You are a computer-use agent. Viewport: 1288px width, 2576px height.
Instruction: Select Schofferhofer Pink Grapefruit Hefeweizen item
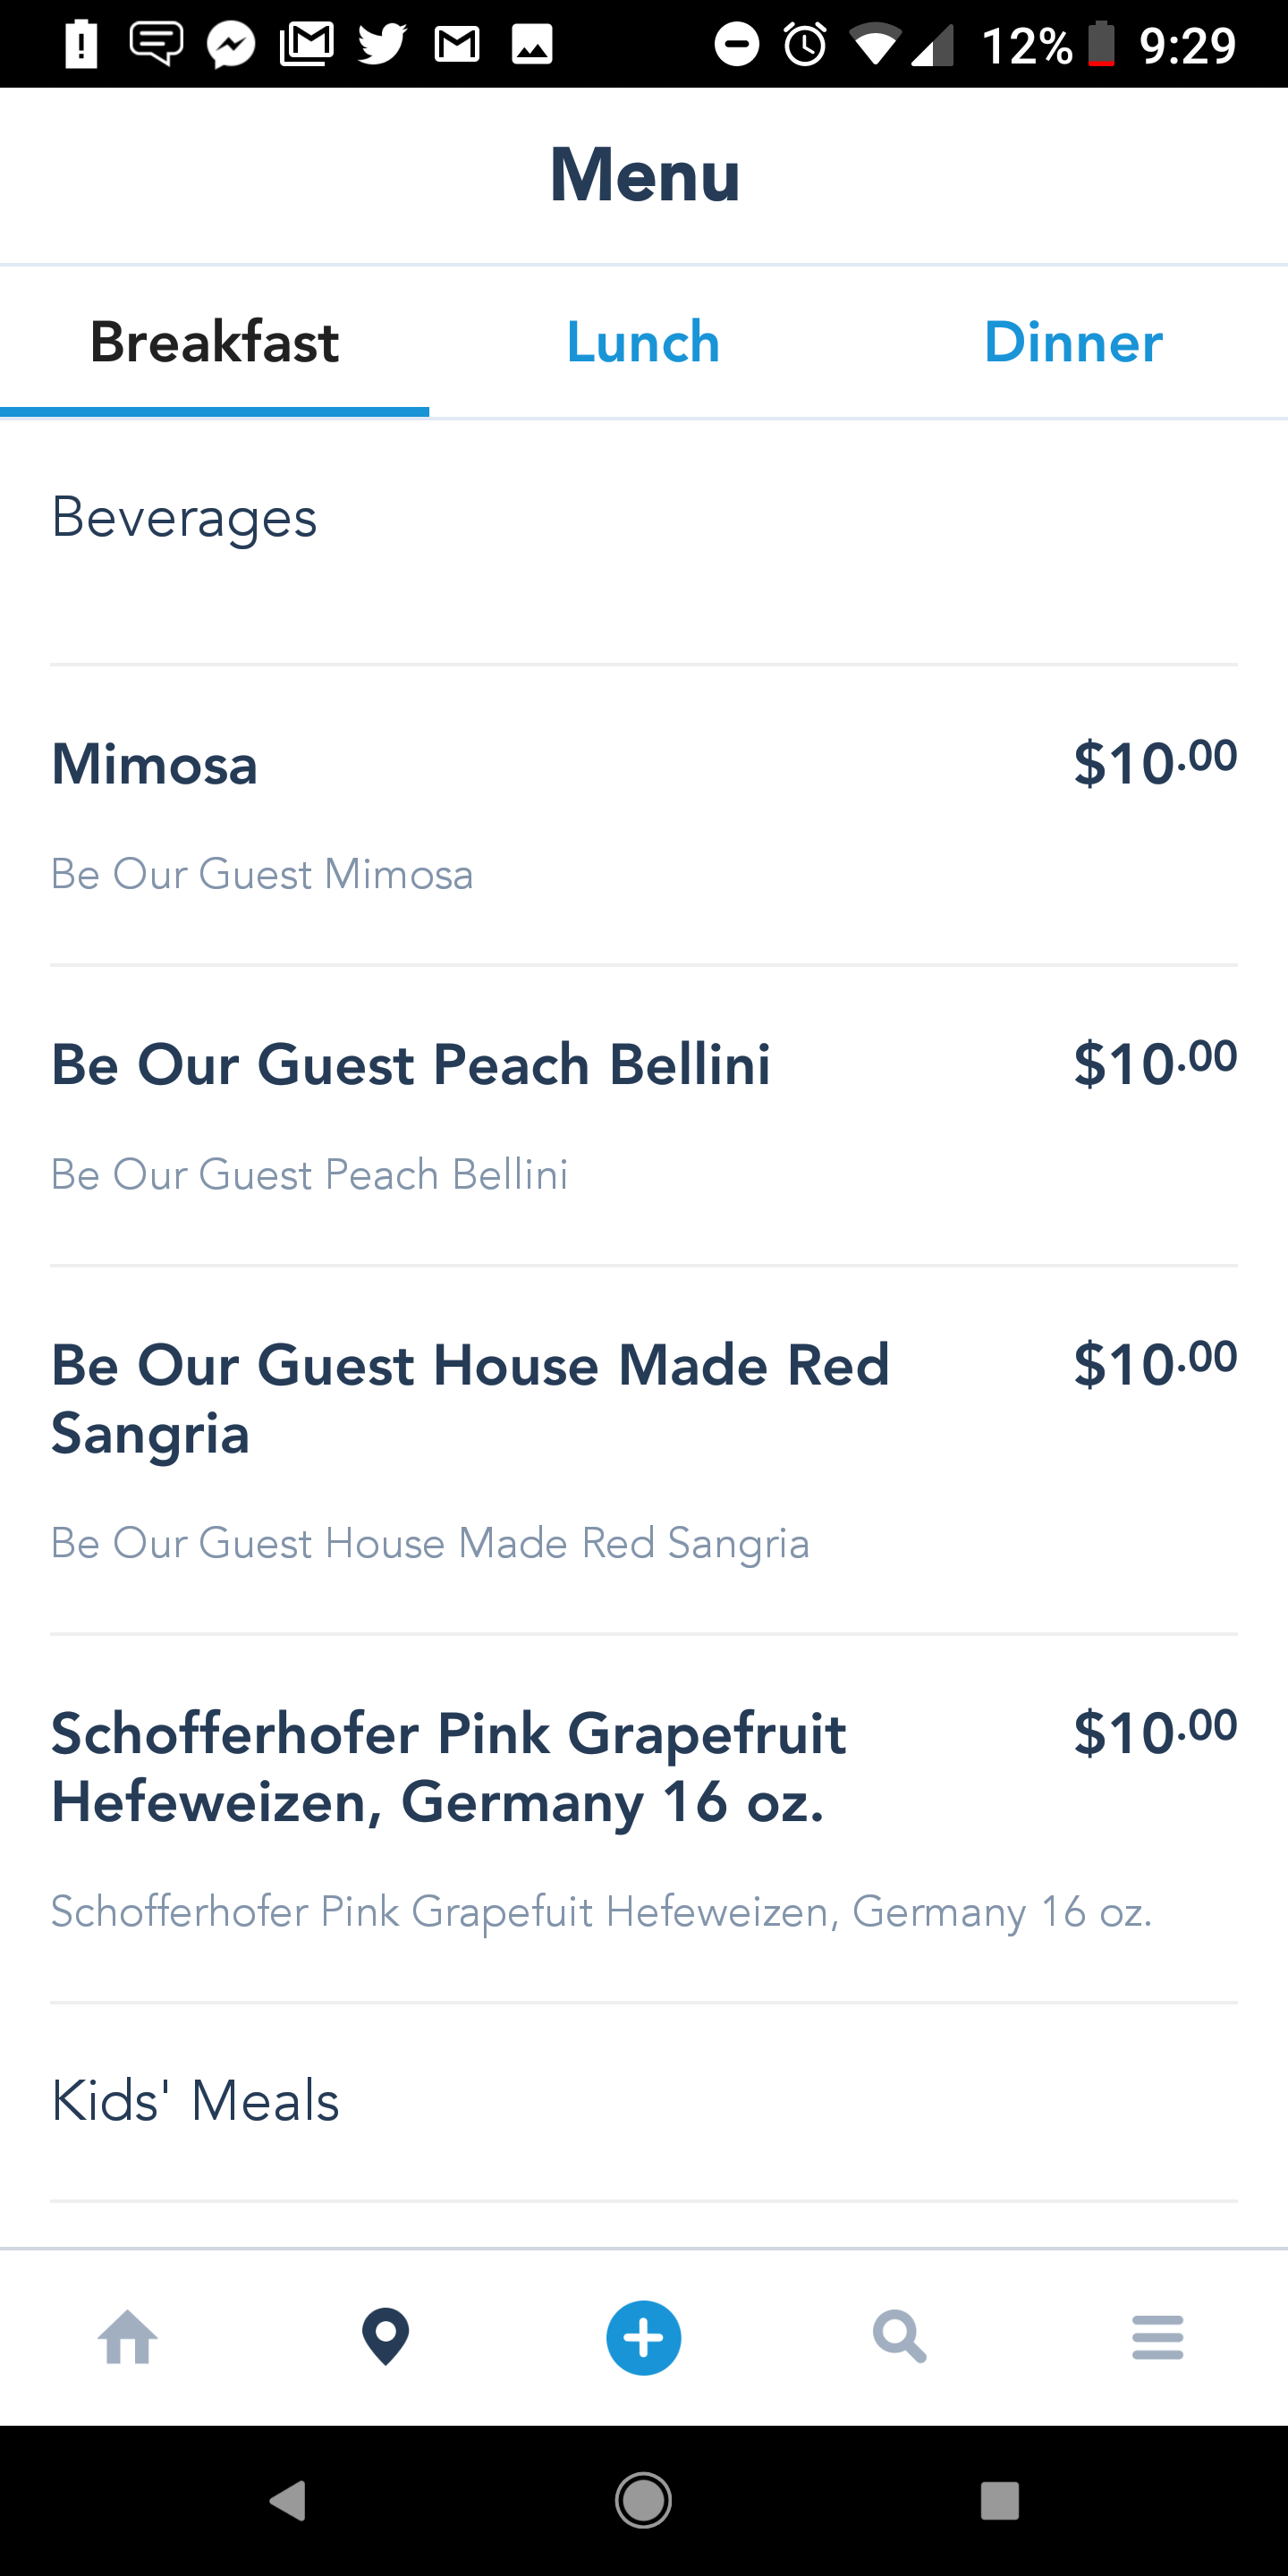click(644, 1819)
